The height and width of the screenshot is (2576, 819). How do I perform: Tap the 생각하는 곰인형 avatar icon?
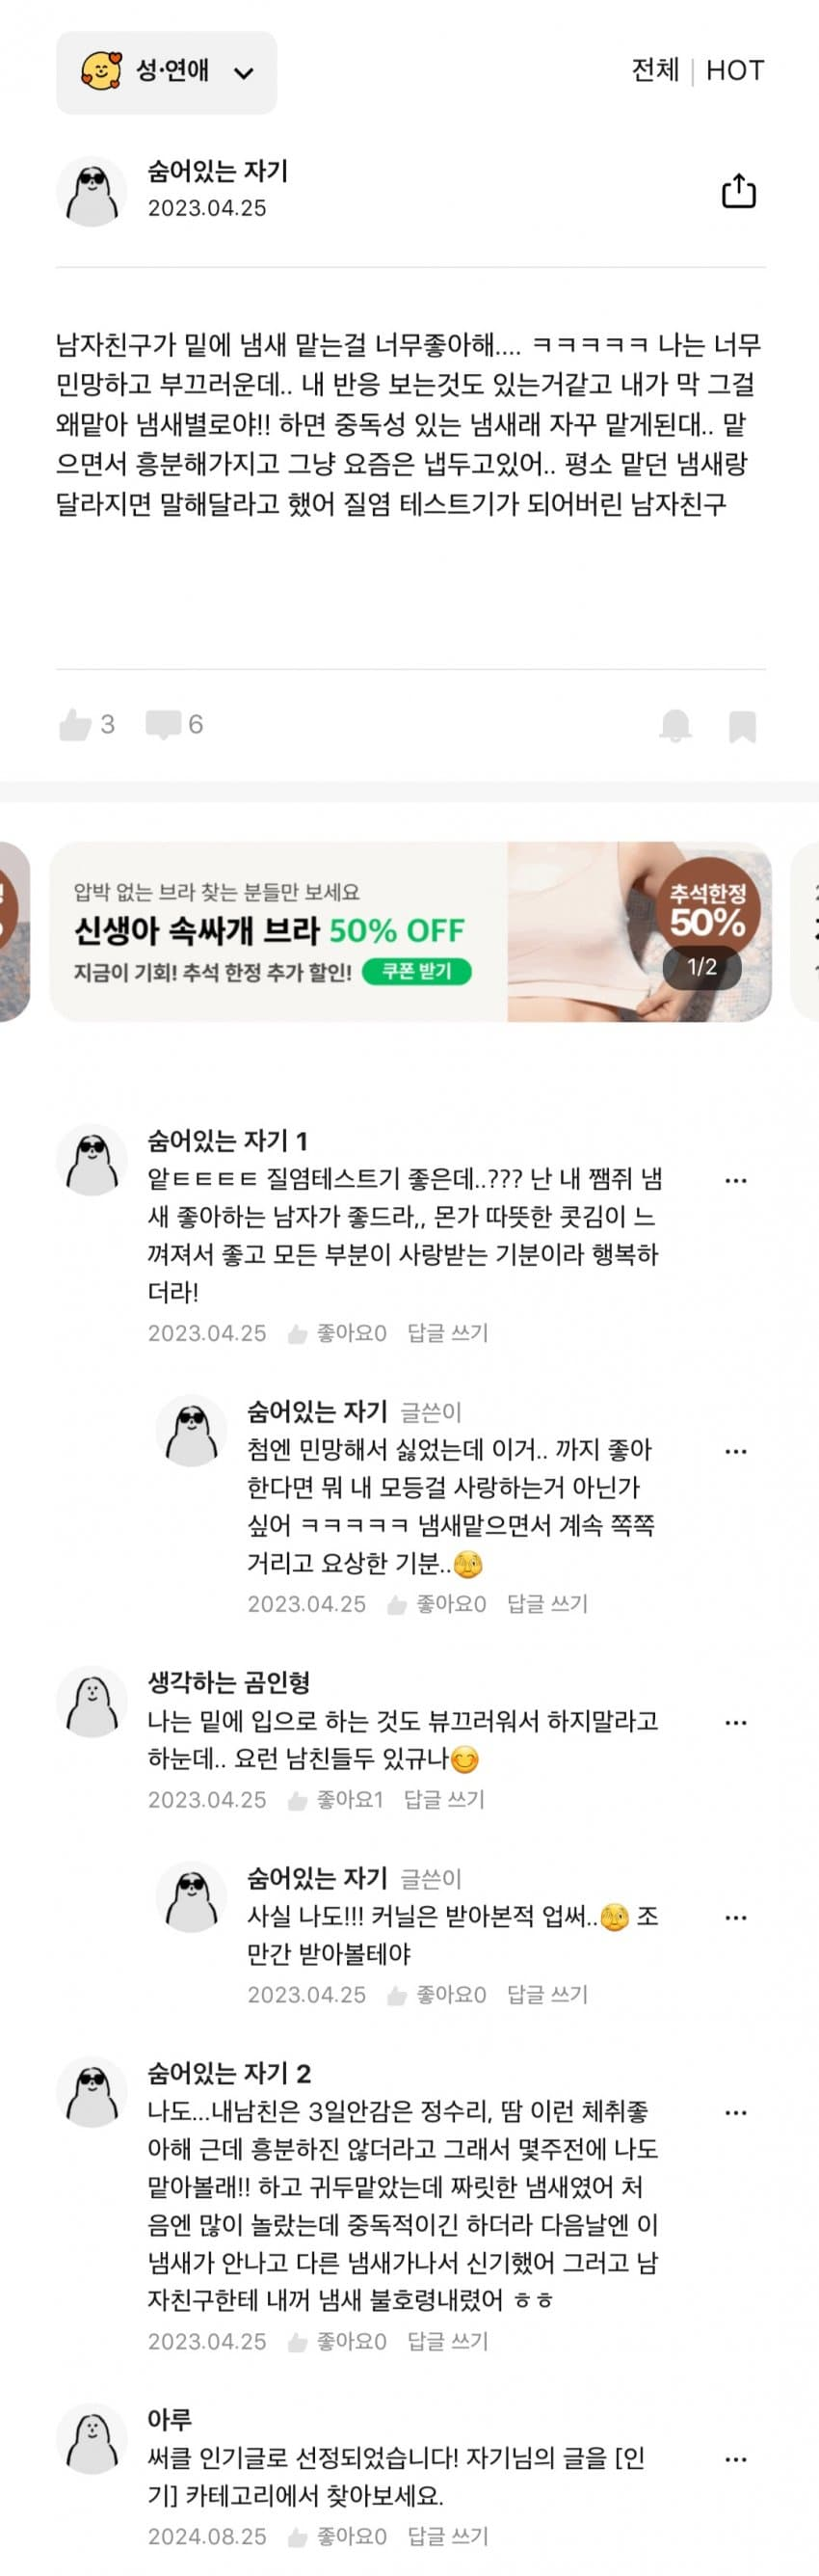[x=92, y=1702]
